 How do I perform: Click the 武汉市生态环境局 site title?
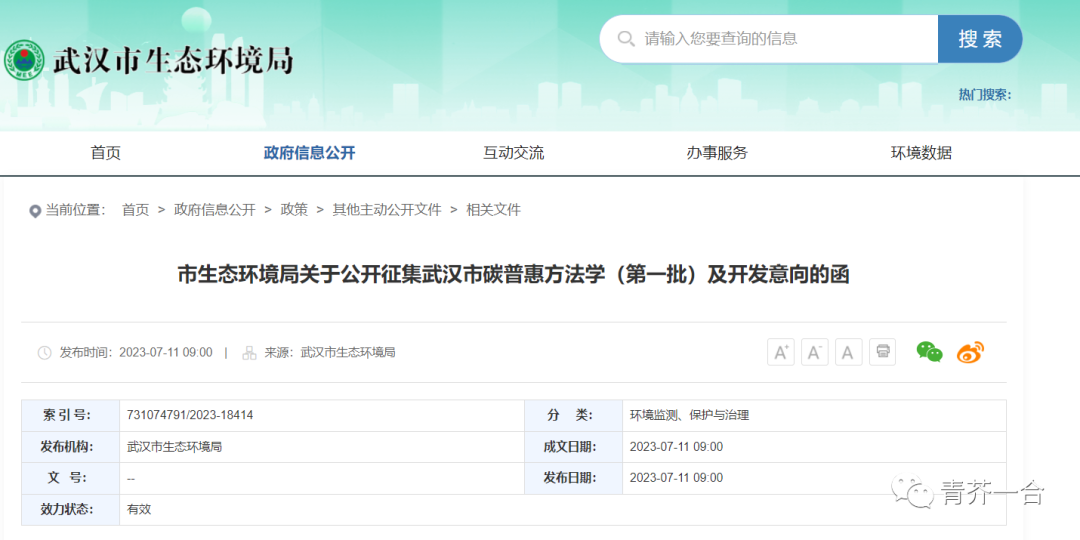coord(174,61)
